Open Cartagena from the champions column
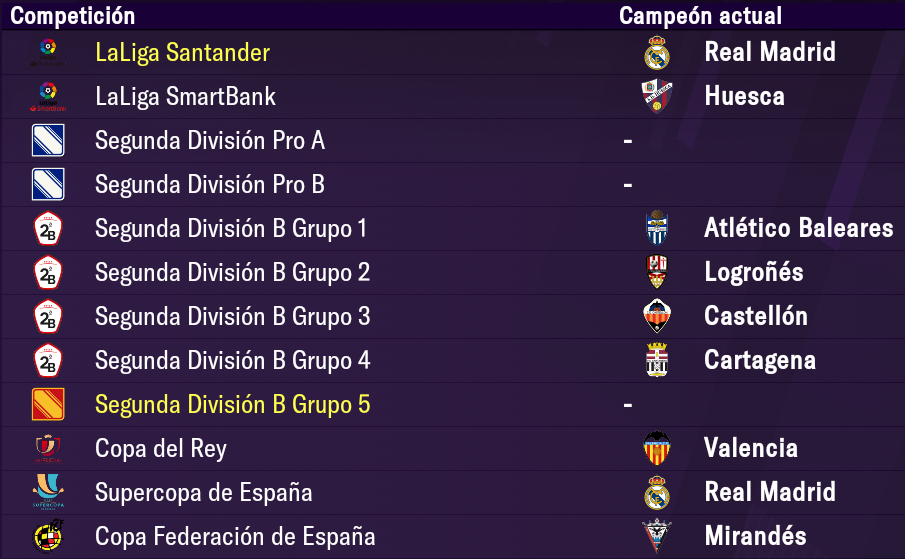The height and width of the screenshot is (559, 905). pos(760,361)
